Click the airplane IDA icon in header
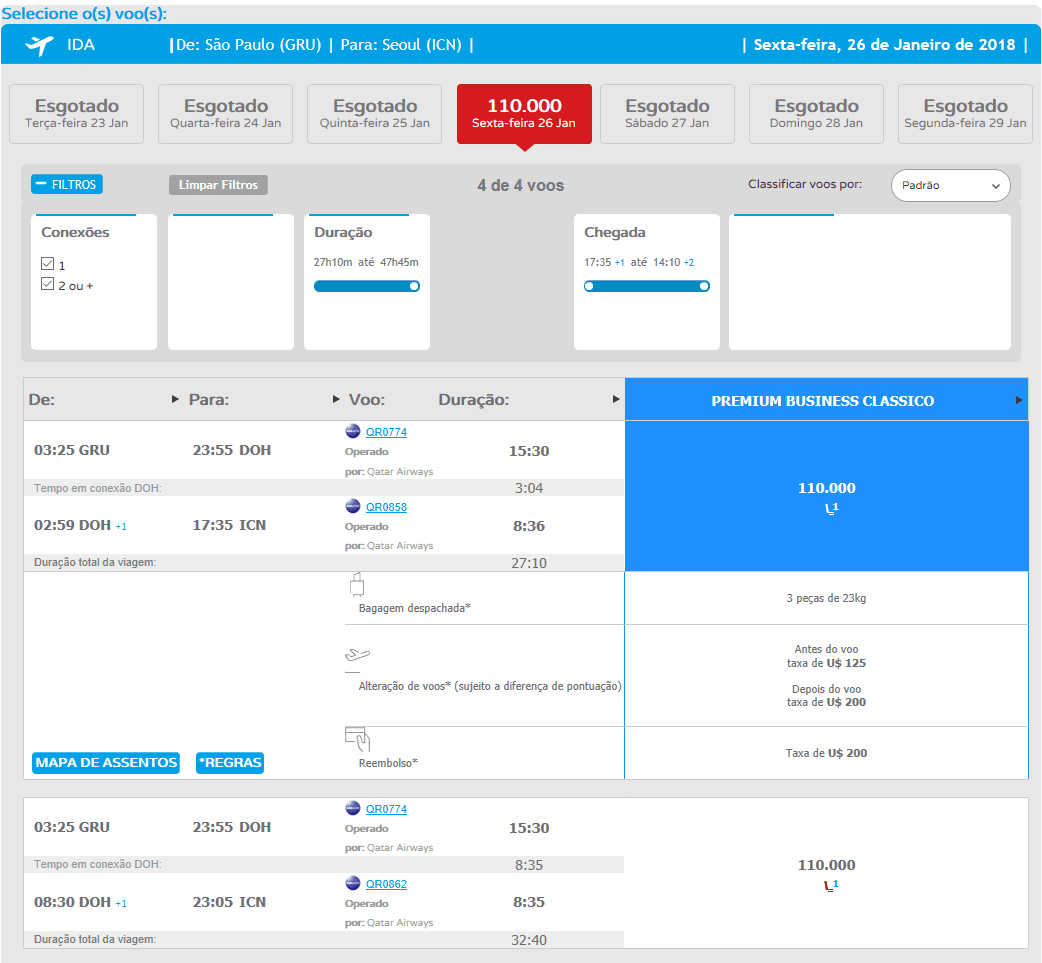 tap(39, 45)
